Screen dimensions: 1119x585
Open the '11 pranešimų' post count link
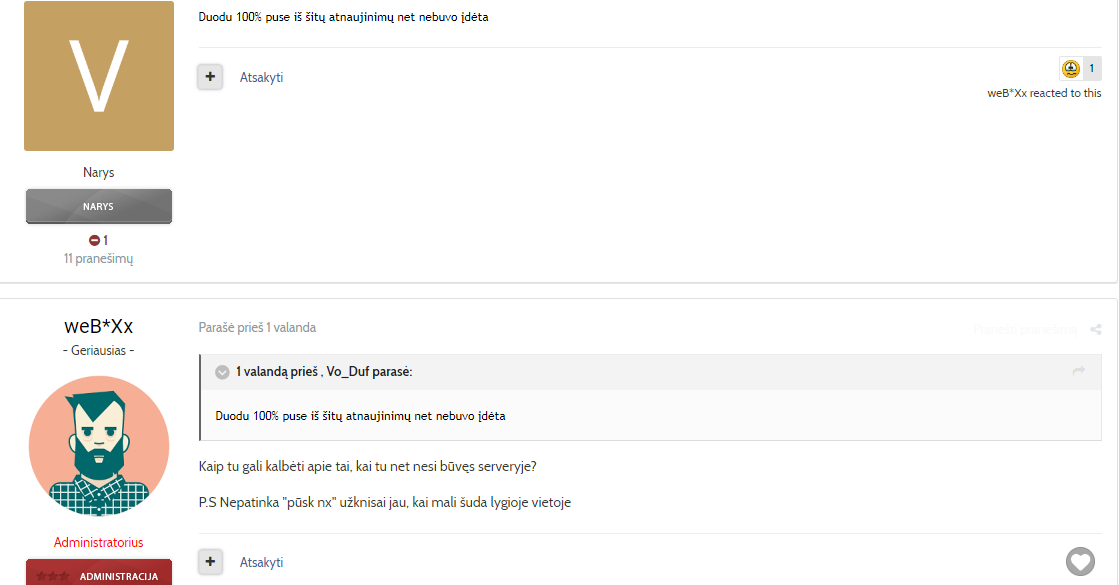coord(98,258)
